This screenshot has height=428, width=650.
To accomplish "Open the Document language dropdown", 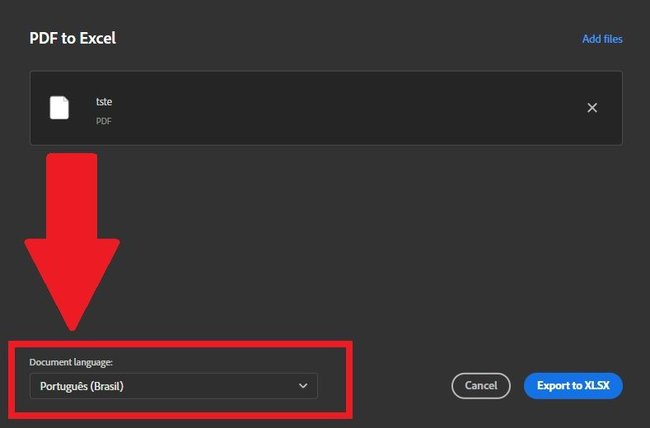I will (x=174, y=386).
